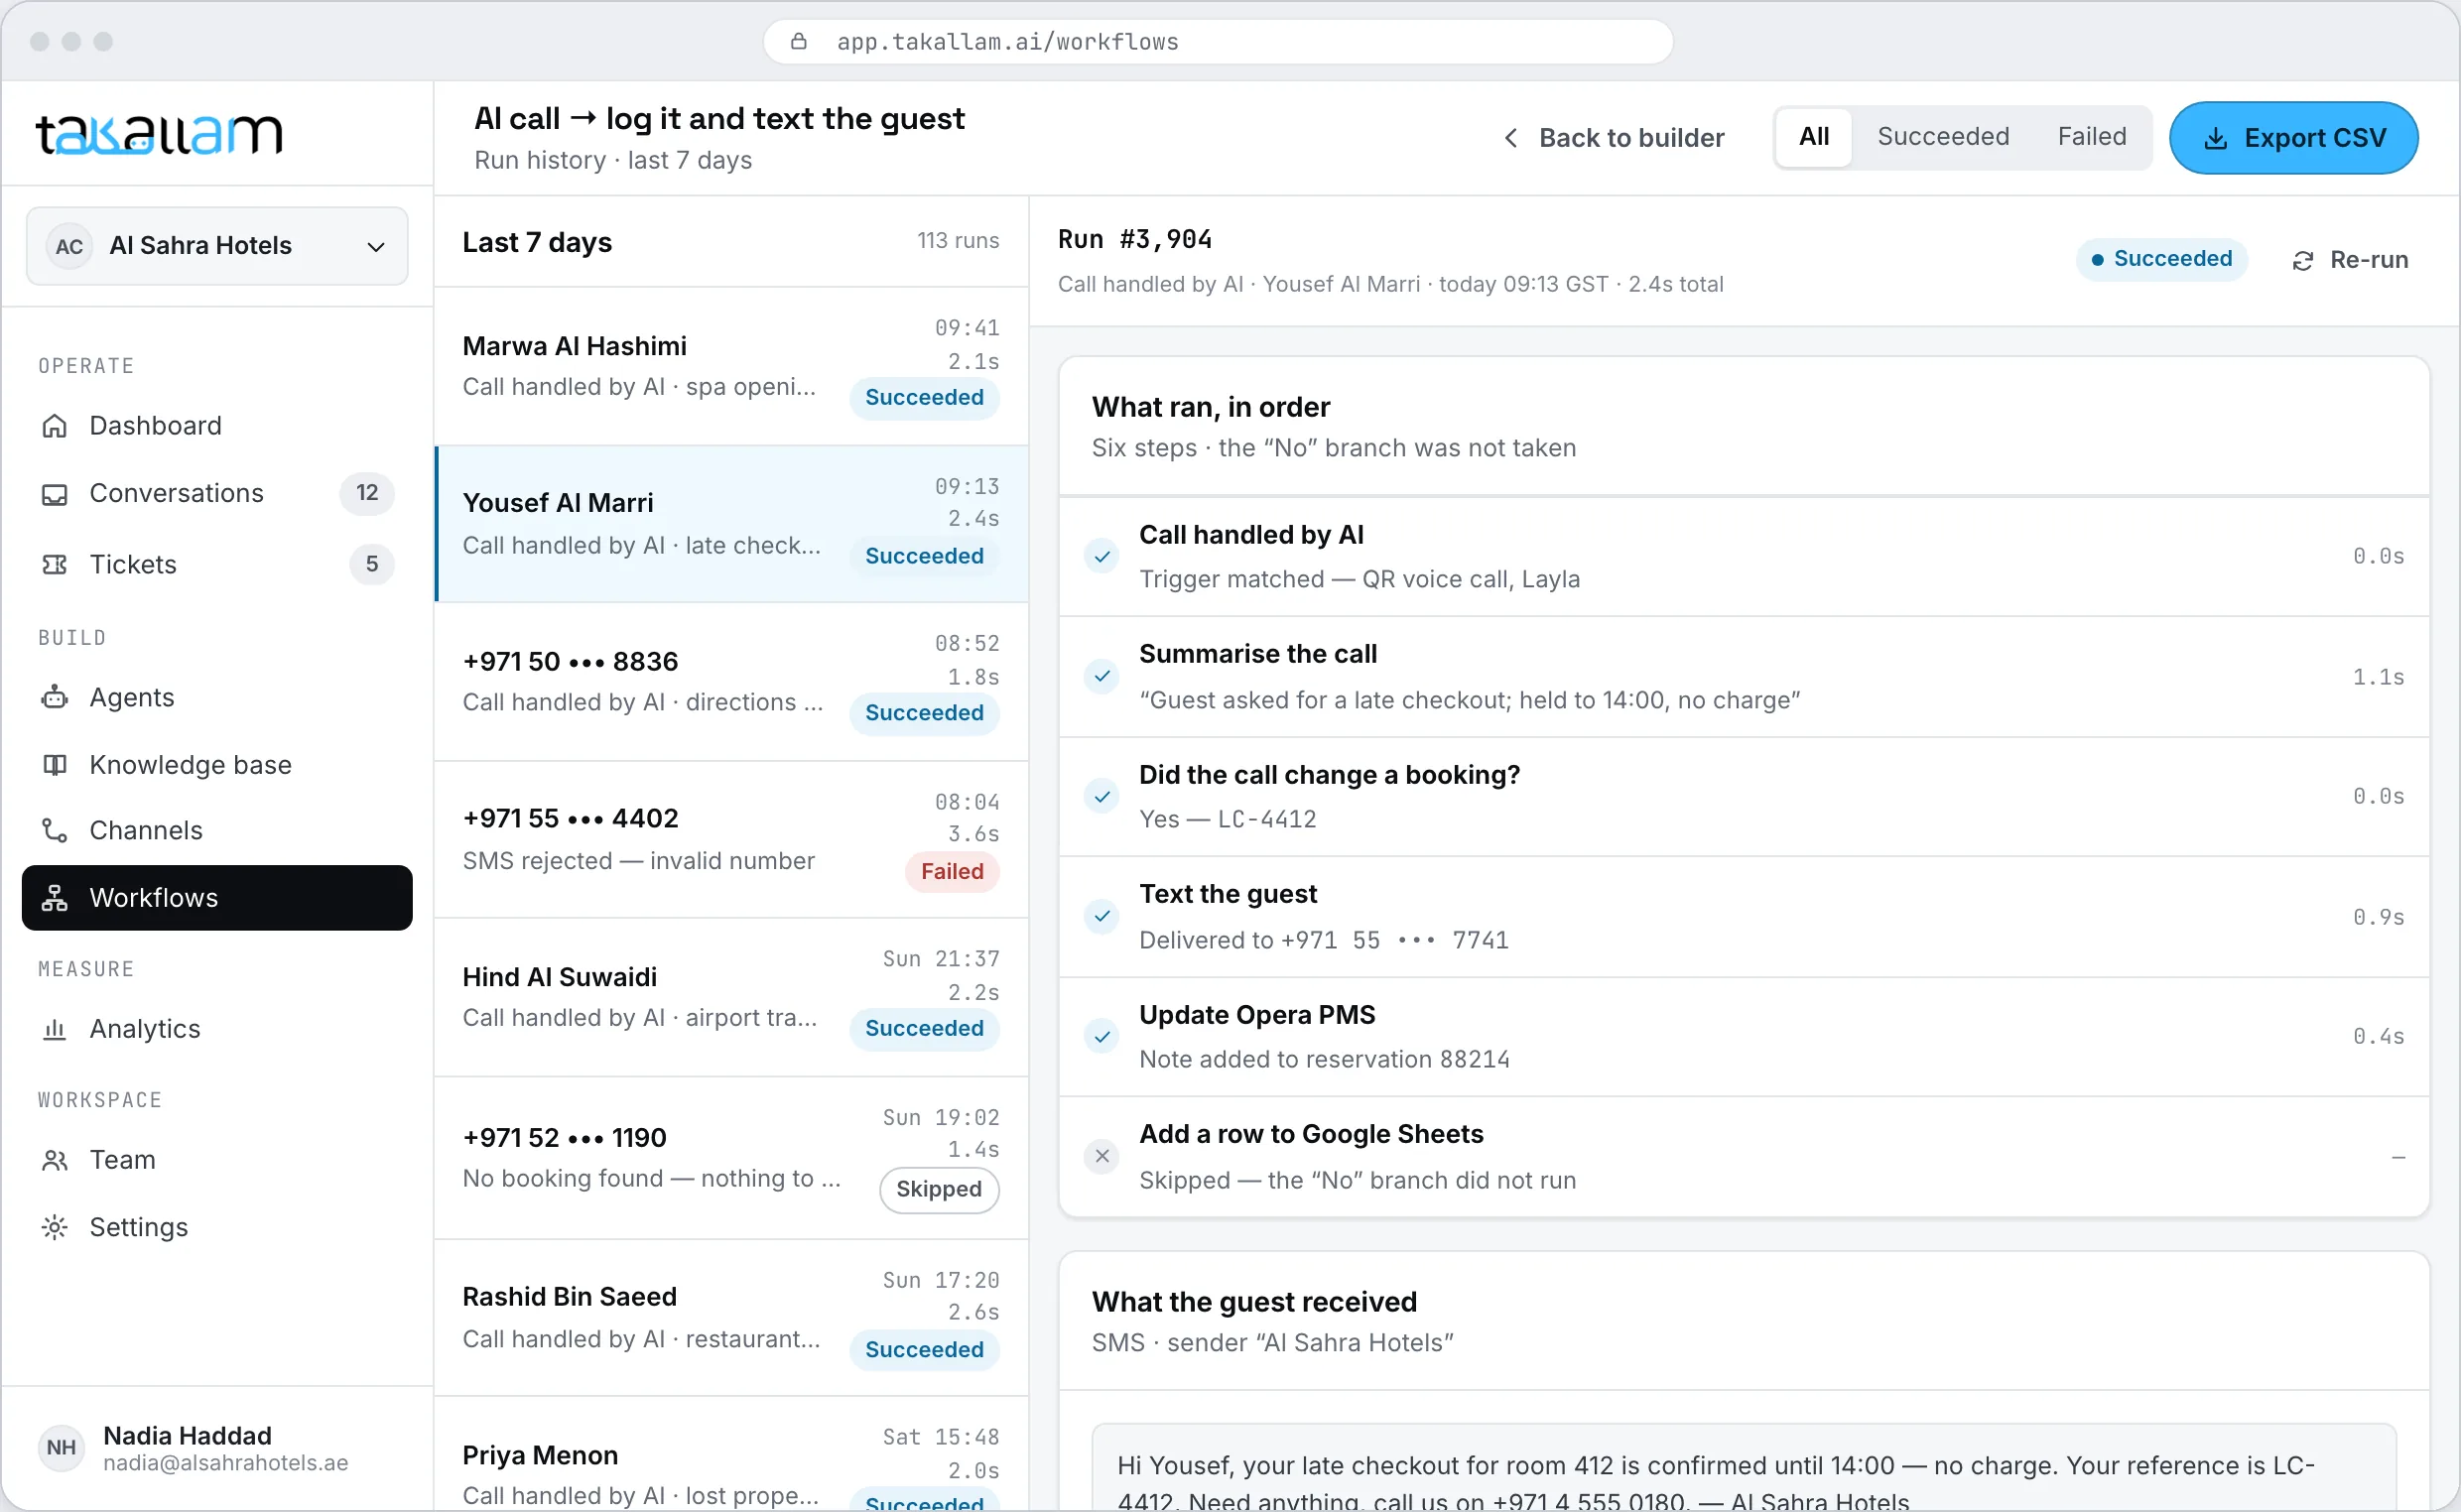2461x1512 pixels.
Task: Click the Export CSV button
Action: click(x=2294, y=138)
